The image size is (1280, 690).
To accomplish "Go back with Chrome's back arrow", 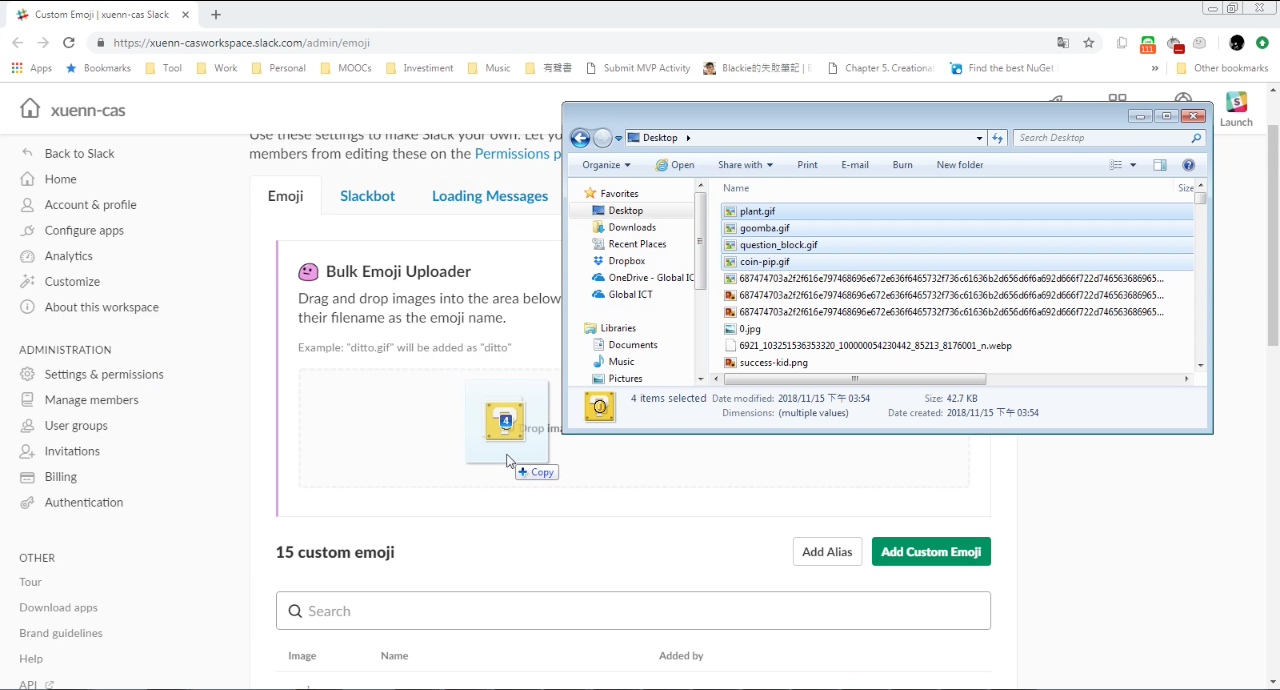I will coord(18,43).
